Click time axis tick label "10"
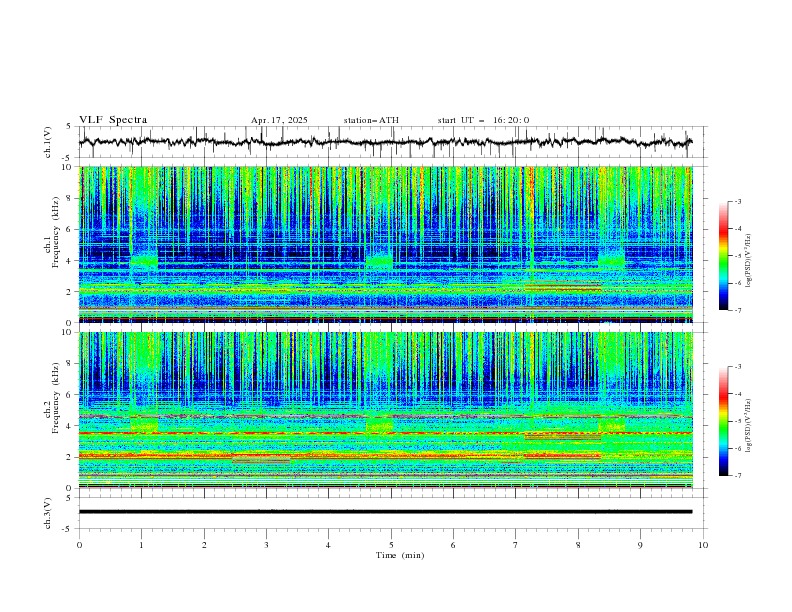The image size is (792, 612). tap(703, 545)
